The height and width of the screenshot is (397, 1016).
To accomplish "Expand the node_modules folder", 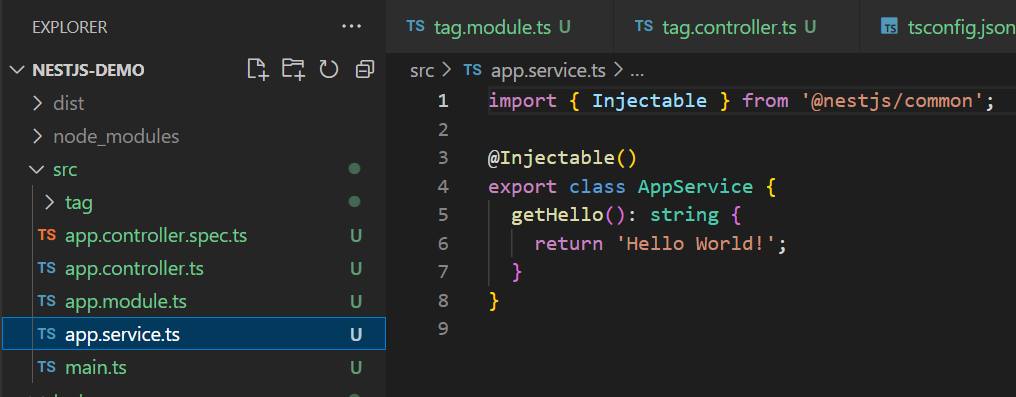I will [x=38, y=136].
